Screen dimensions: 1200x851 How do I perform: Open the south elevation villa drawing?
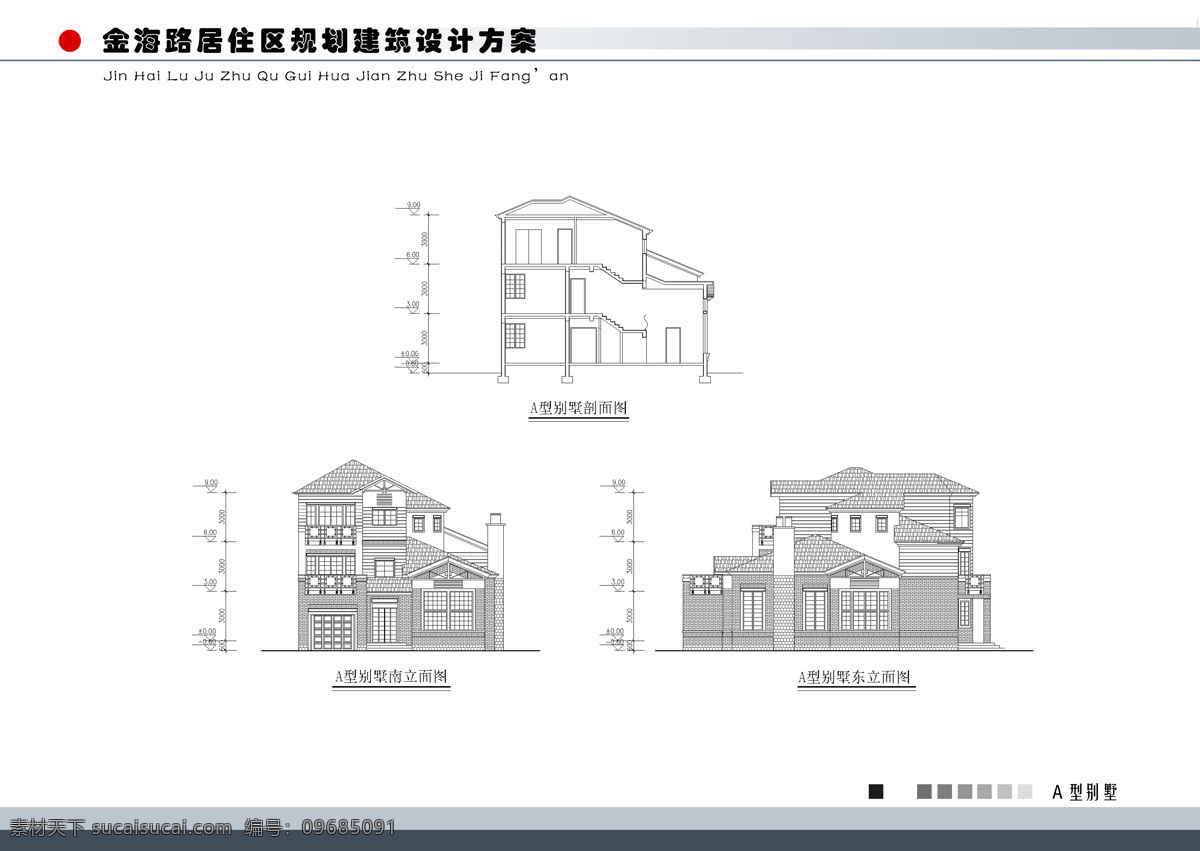pyautogui.click(x=400, y=556)
